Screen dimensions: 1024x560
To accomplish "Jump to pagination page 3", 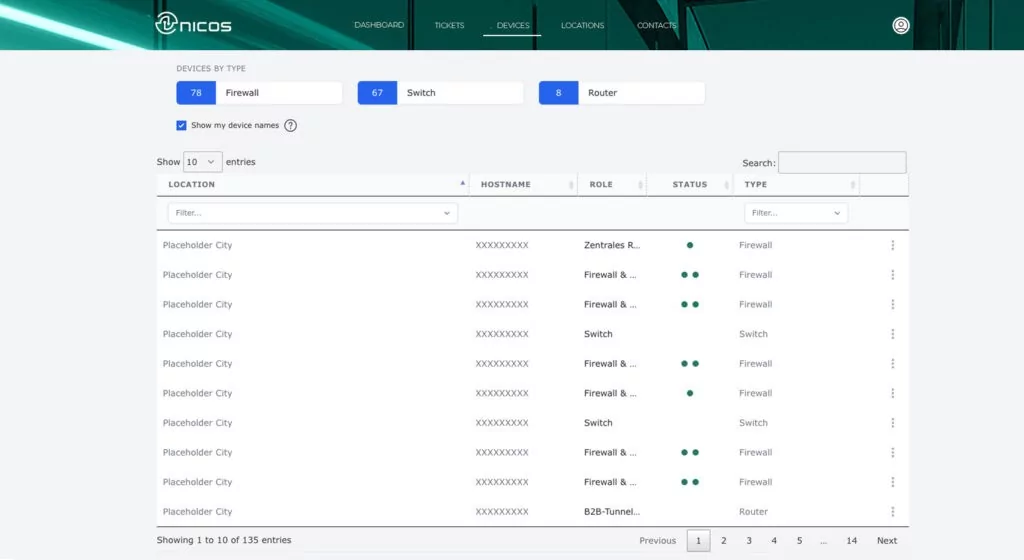I will pyautogui.click(x=749, y=540).
